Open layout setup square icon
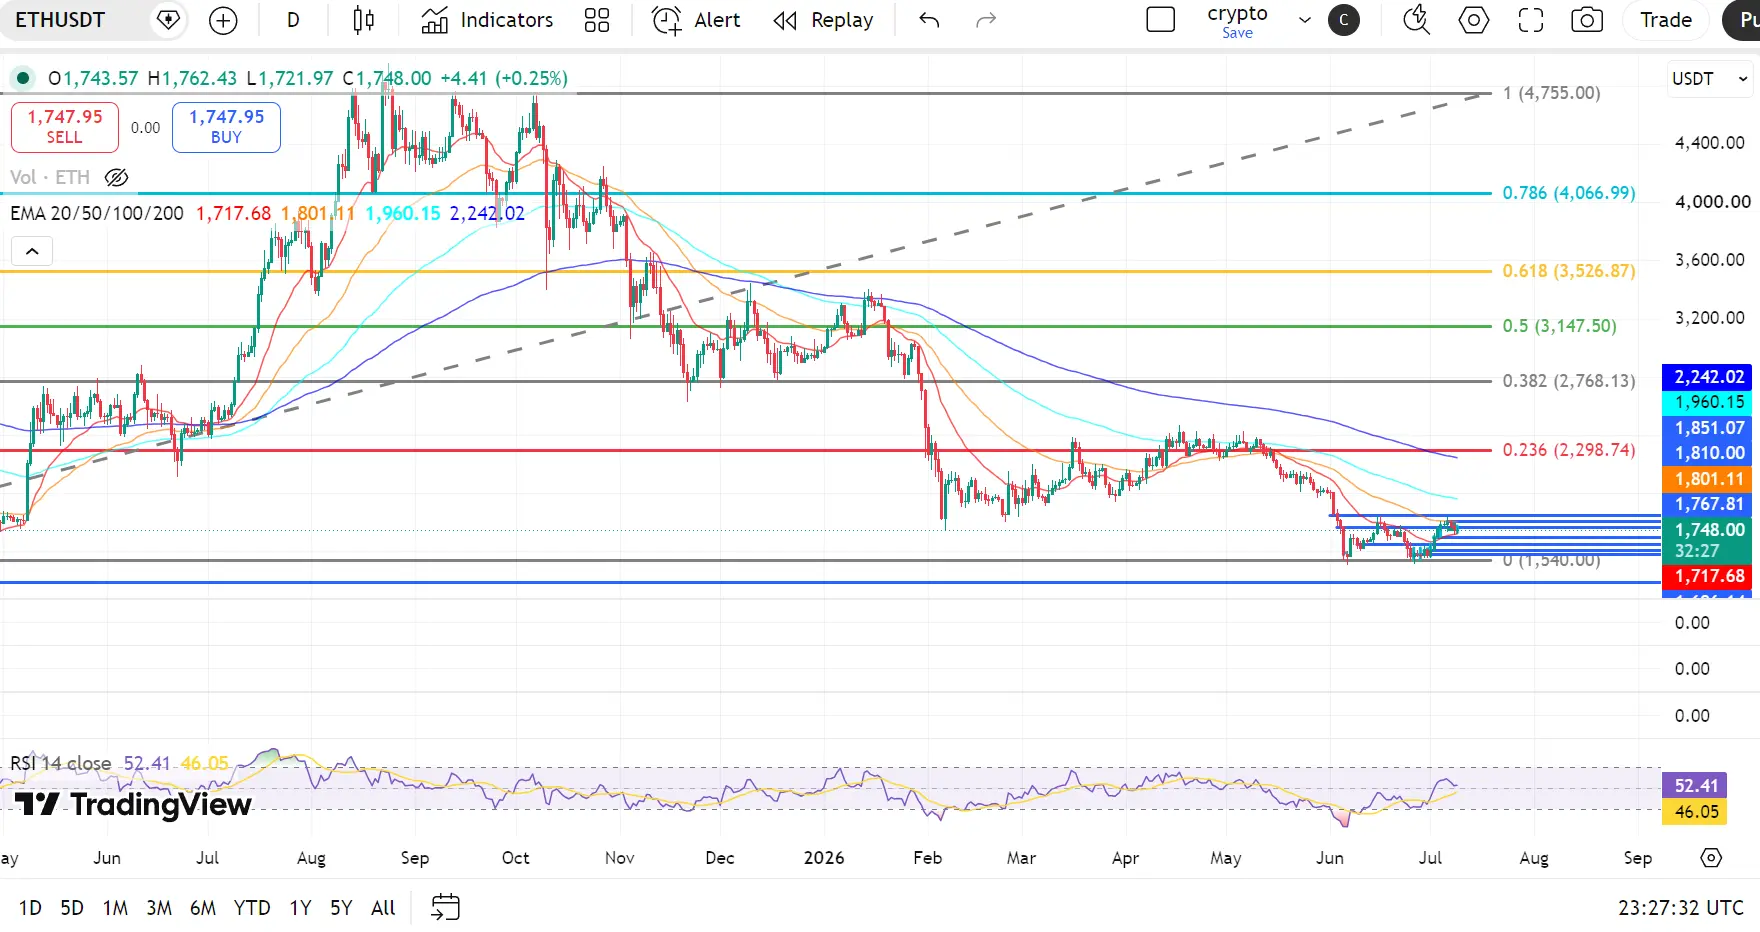The width and height of the screenshot is (1760, 932). click(x=1160, y=20)
